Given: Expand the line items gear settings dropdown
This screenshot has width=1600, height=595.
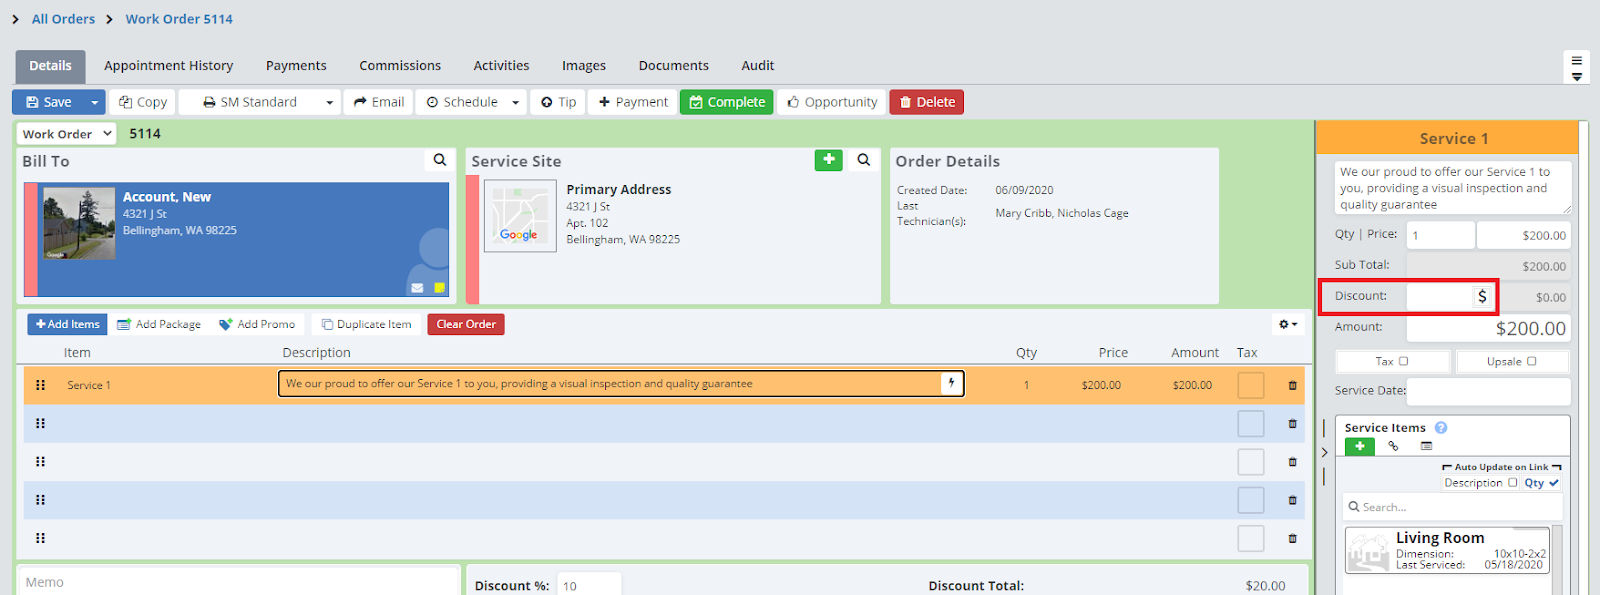Looking at the screenshot, I should click(1288, 324).
